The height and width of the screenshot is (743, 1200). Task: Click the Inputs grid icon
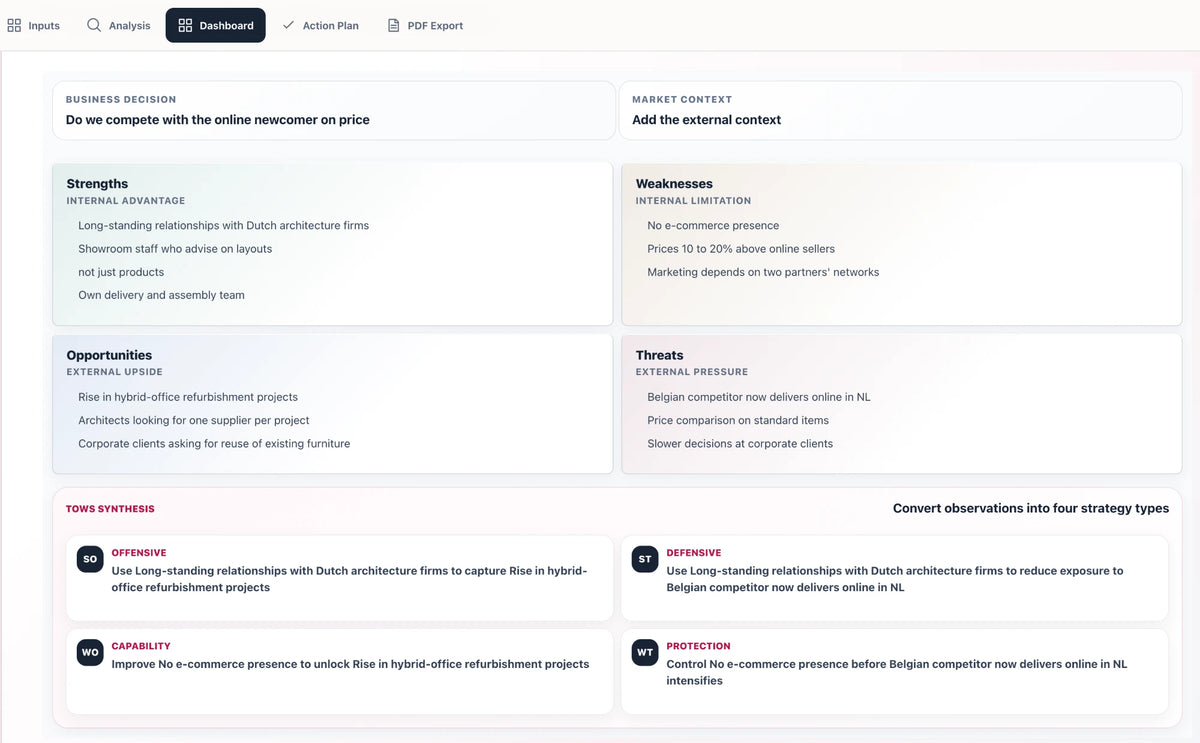(14, 25)
